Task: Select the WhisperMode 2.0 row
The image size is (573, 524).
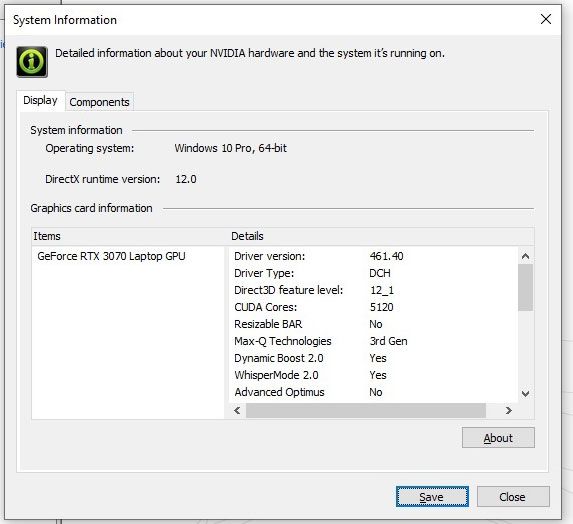Action: coord(373,375)
